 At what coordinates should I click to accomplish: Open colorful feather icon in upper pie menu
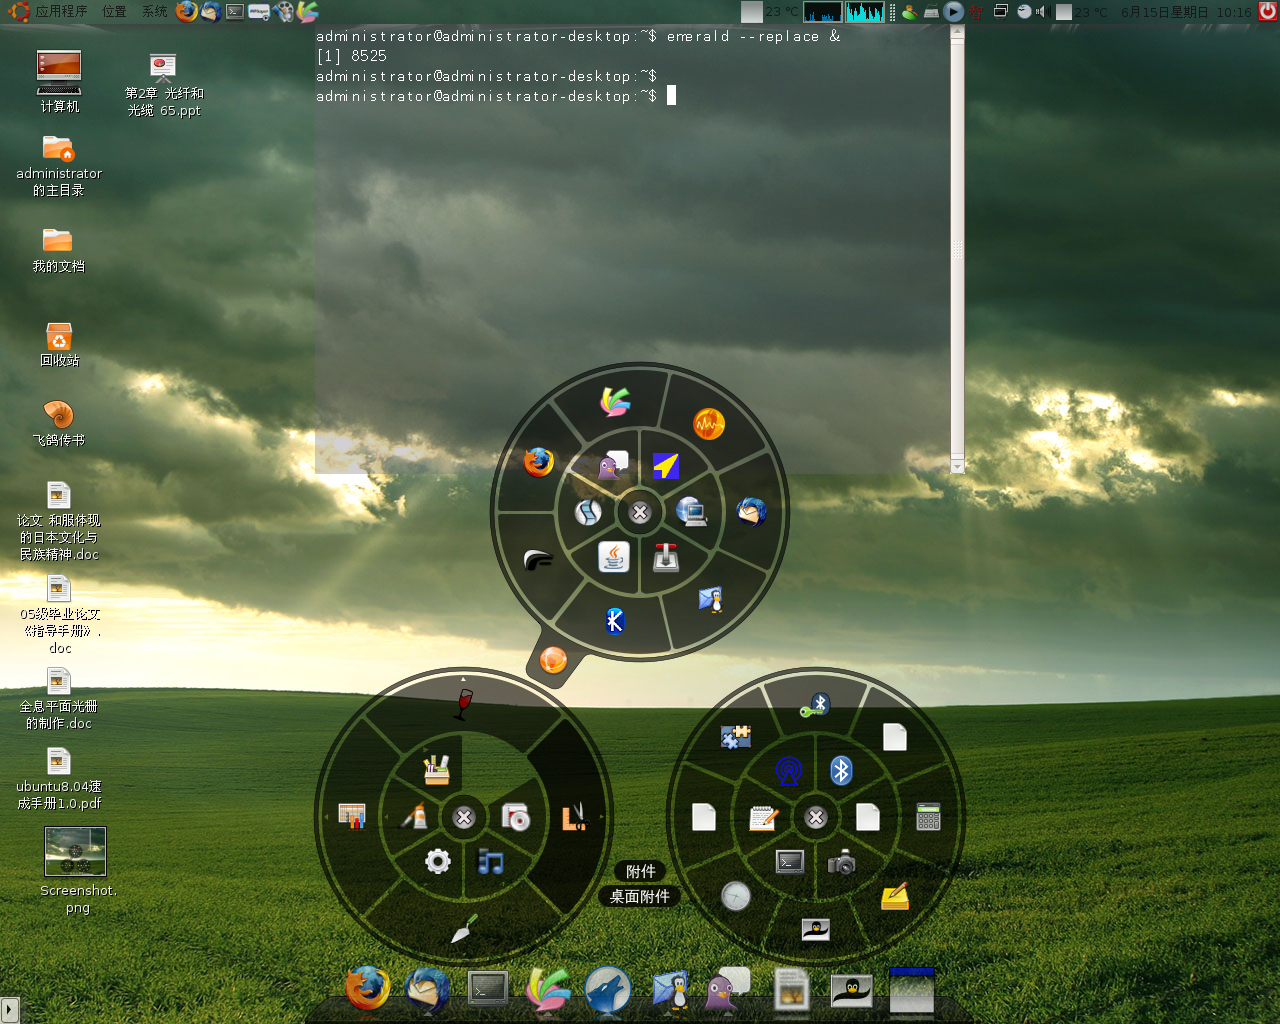pos(615,402)
